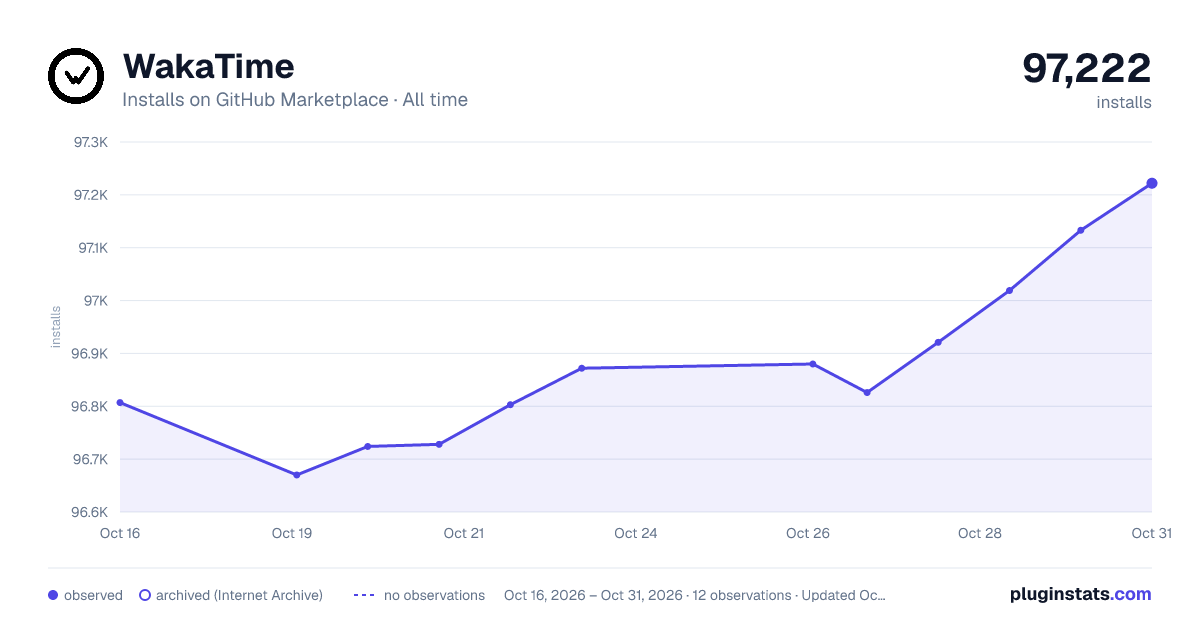Click the Oct 19 x-axis label

(292, 533)
